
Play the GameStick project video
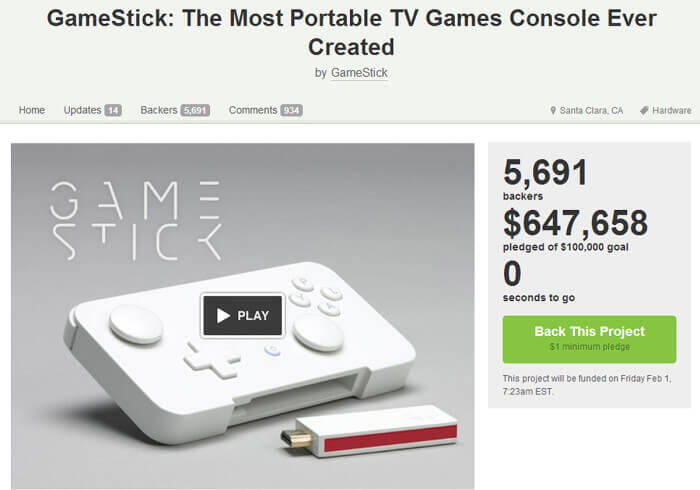tap(242, 315)
